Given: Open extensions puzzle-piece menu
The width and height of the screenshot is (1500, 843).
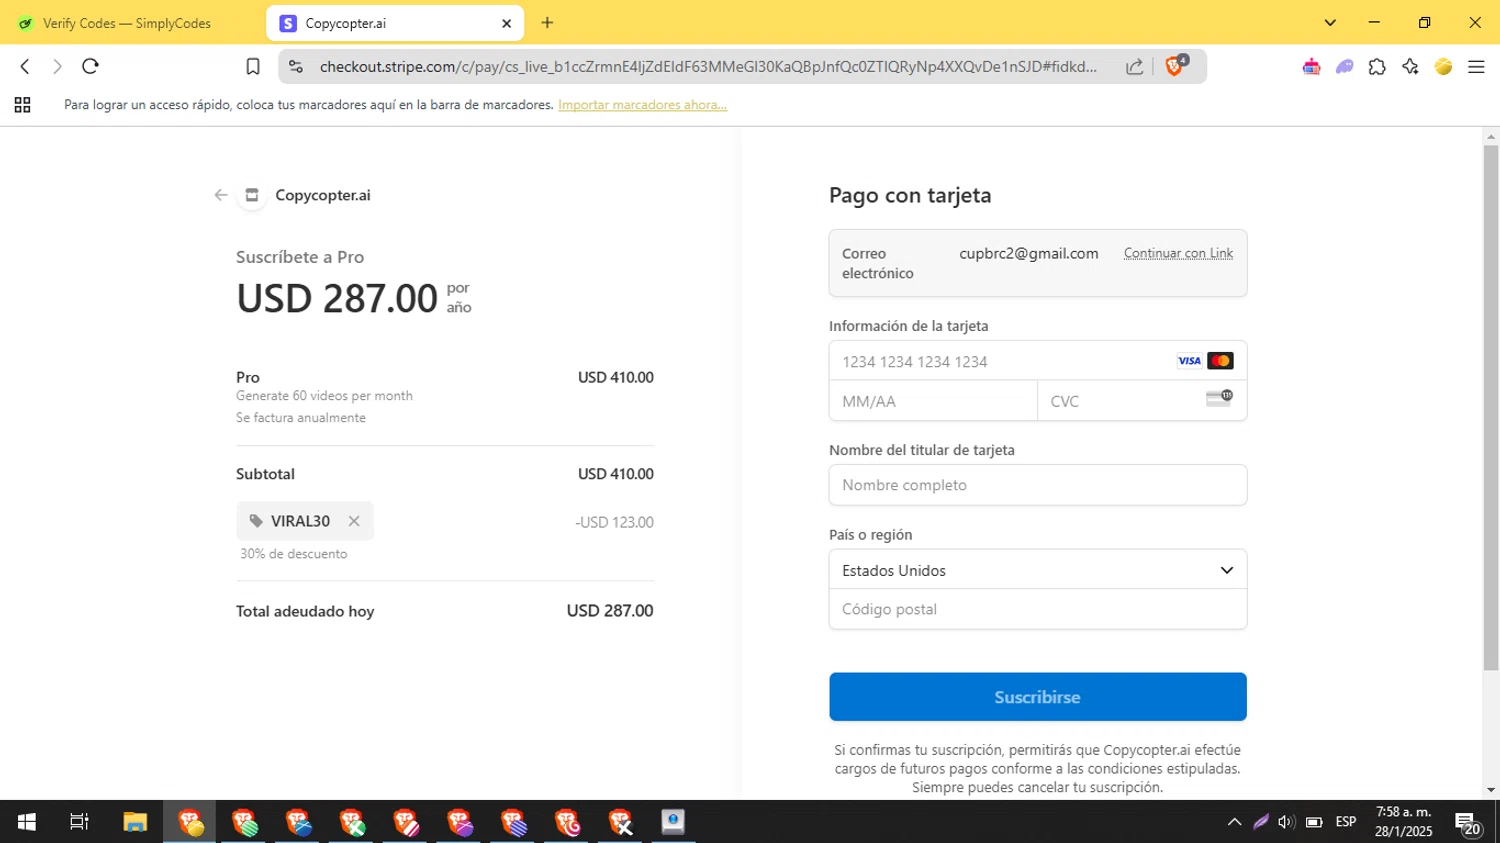Looking at the screenshot, I should click(x=1377, y=67).
